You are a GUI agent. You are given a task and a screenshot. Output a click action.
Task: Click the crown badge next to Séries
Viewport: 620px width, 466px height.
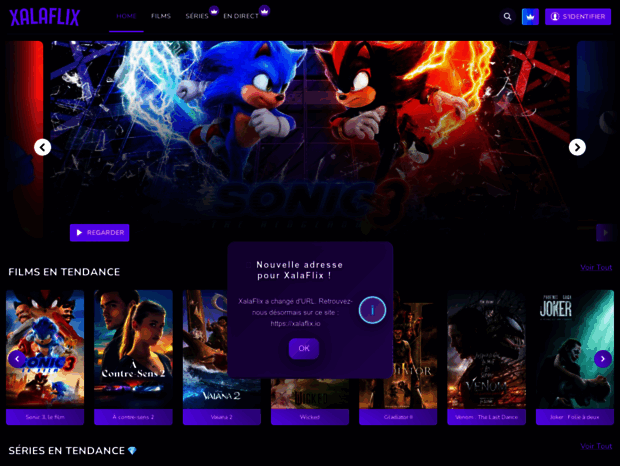pos(214,11)
